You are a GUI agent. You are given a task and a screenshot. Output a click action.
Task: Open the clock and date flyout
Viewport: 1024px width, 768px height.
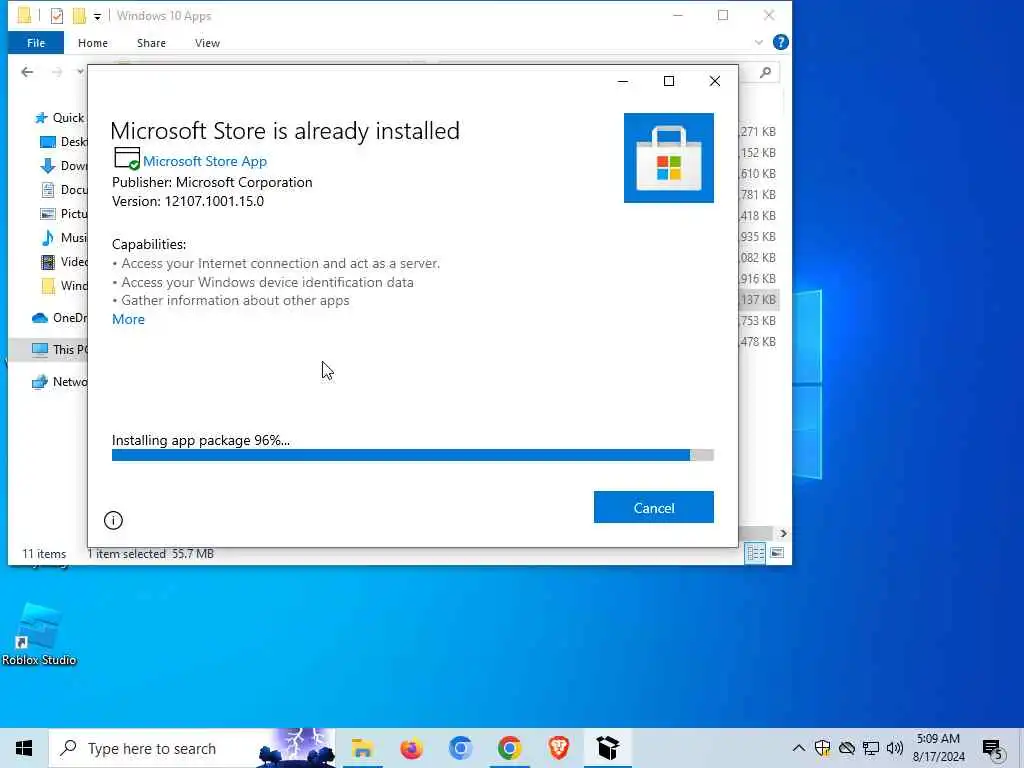click(938, 748)
